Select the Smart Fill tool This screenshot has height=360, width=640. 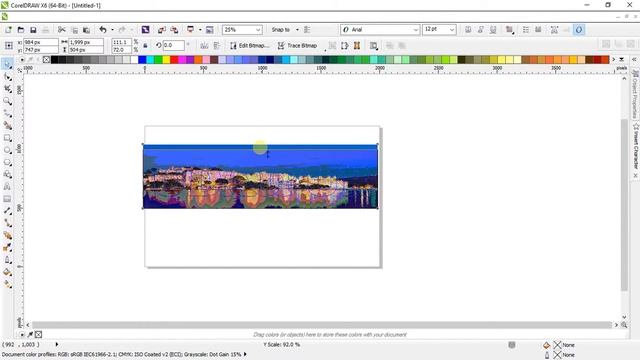pyautogui.click(x=7, y=125)
